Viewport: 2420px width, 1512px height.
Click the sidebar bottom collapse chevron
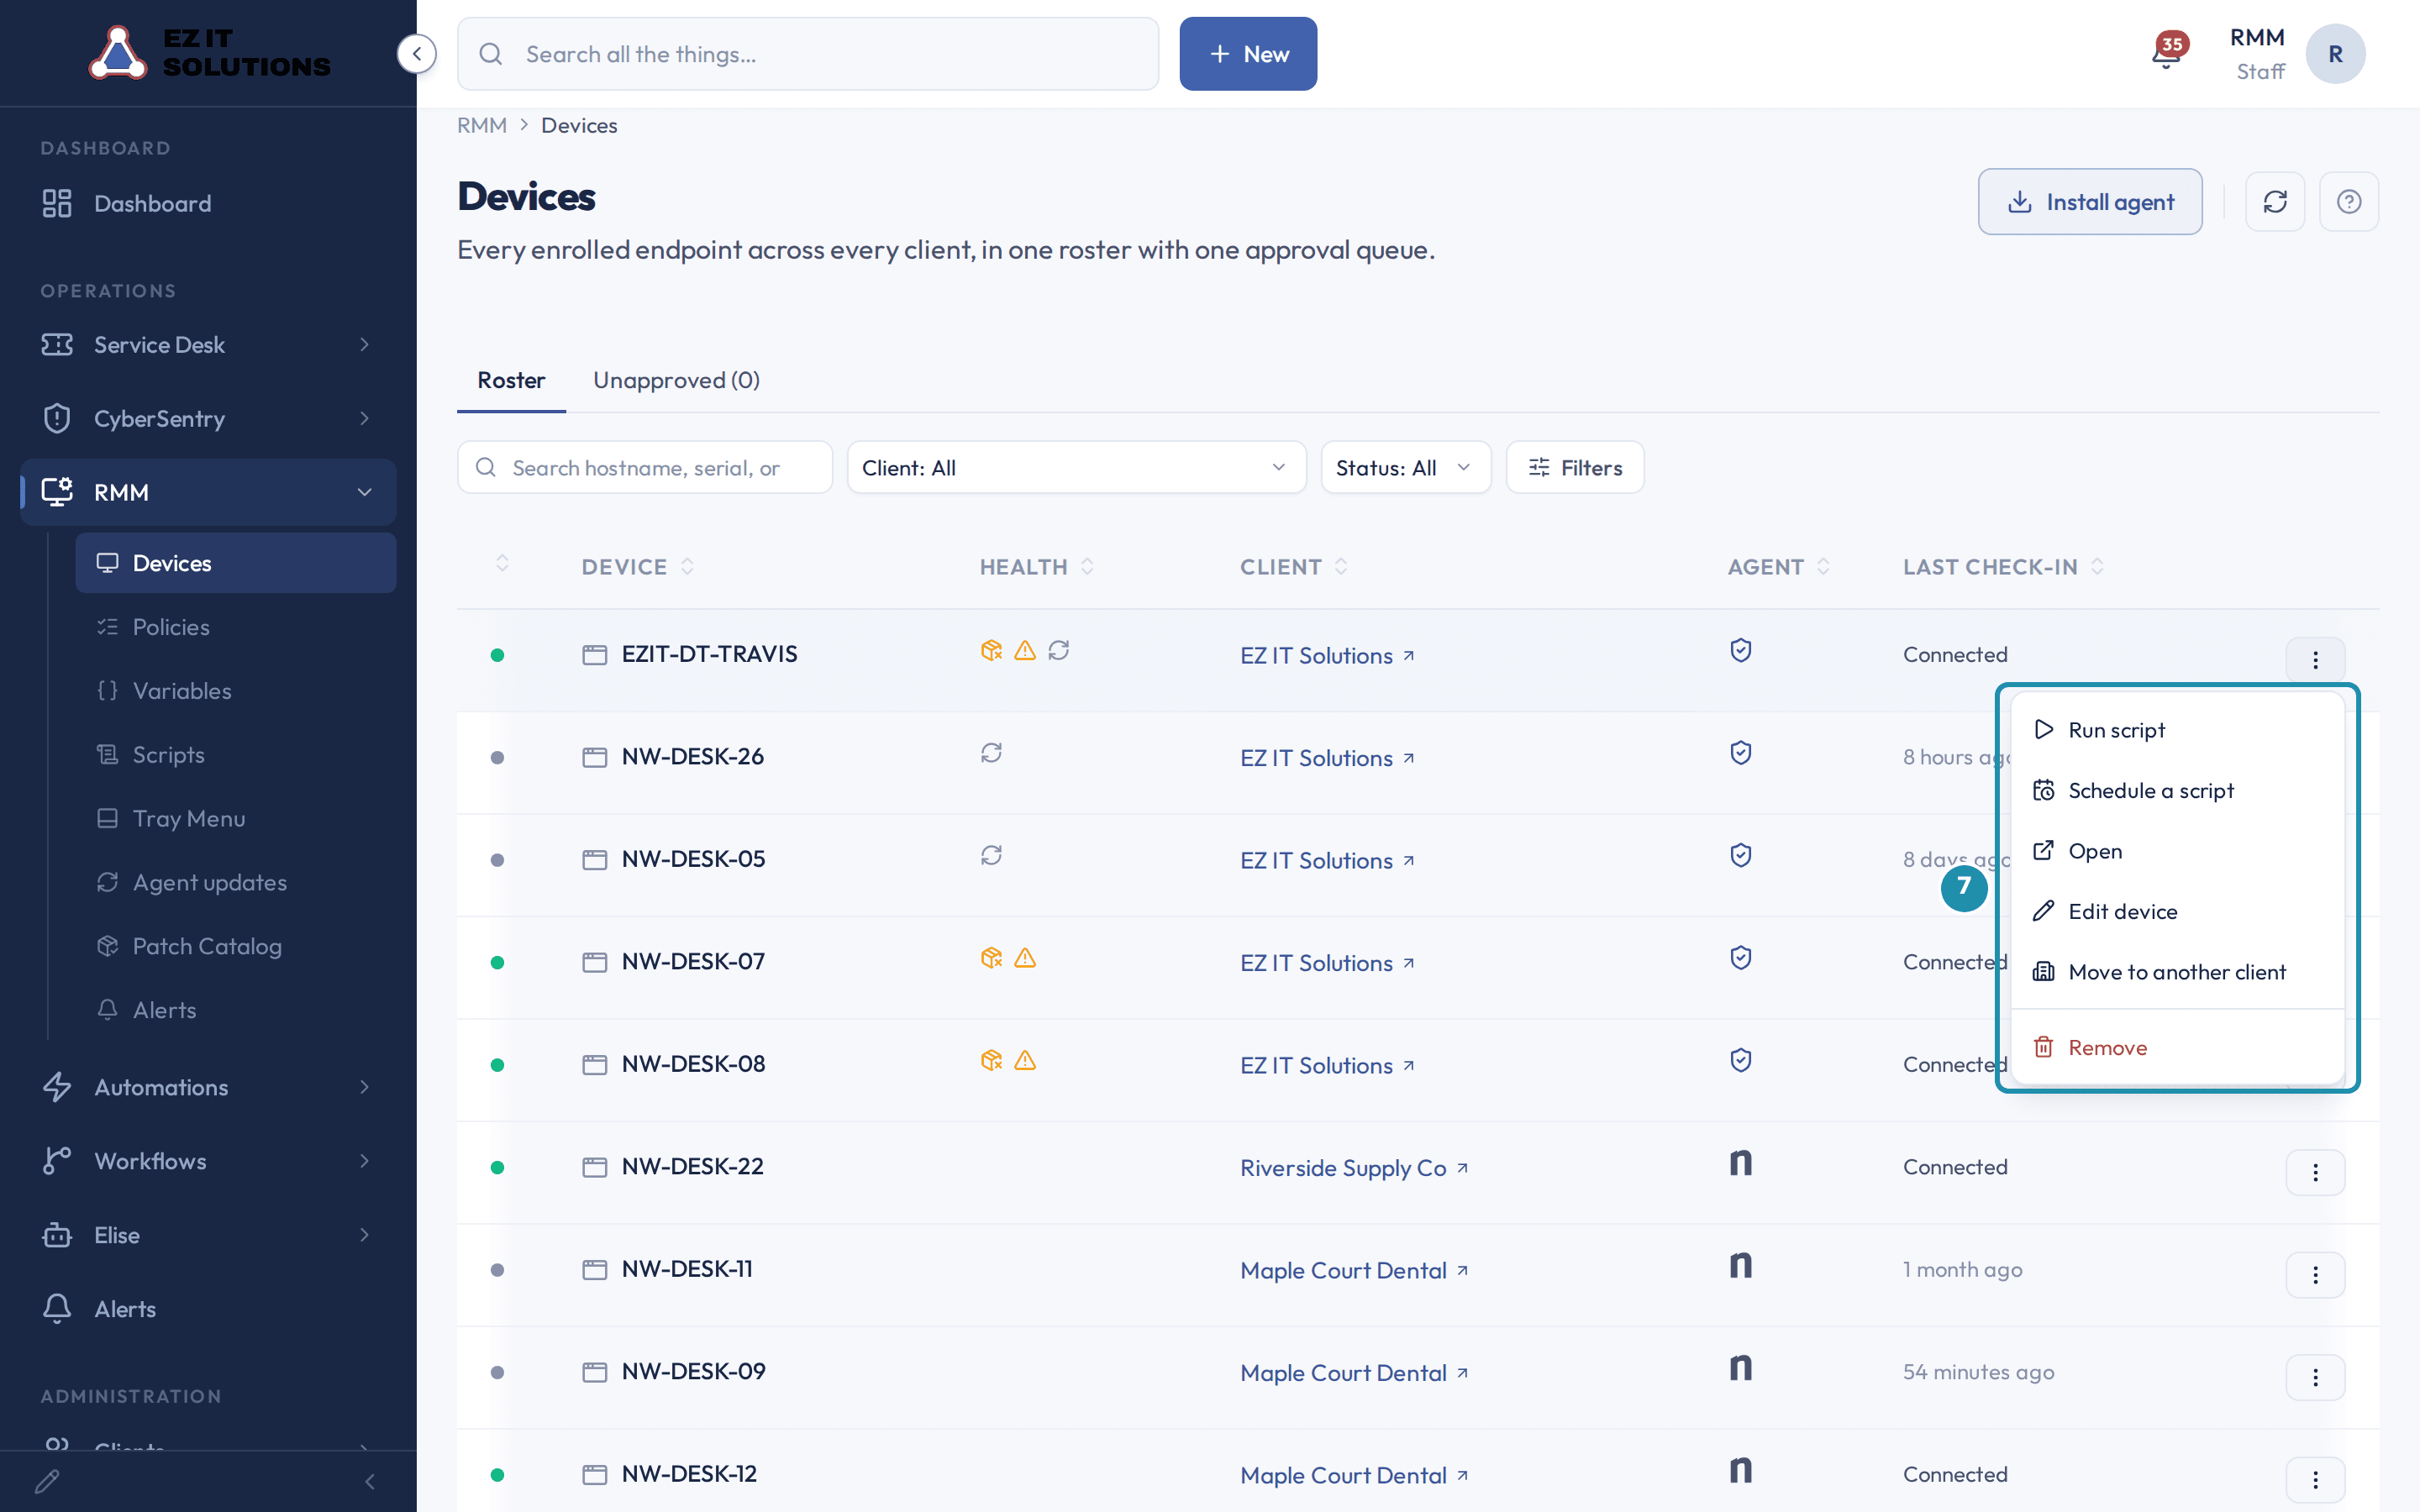coord(370,1481)
